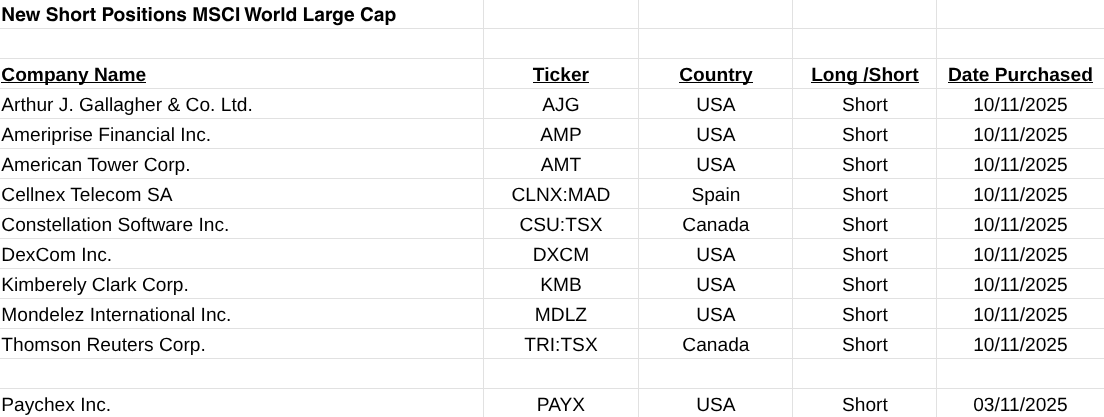
Task: Click the 'Thomson Reuters Corp.' cell
Action: coord(104,345)
